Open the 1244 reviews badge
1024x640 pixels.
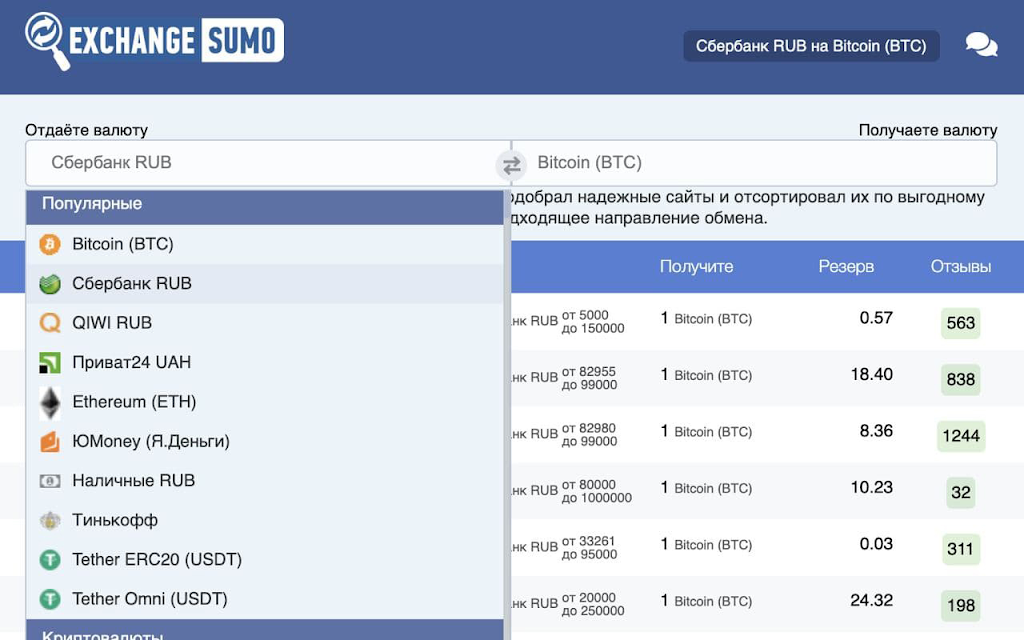tap(961, 436)
